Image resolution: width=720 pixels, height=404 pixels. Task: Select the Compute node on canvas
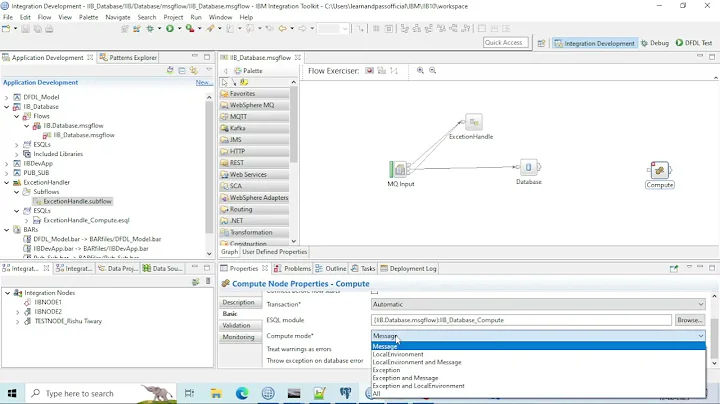660,170
